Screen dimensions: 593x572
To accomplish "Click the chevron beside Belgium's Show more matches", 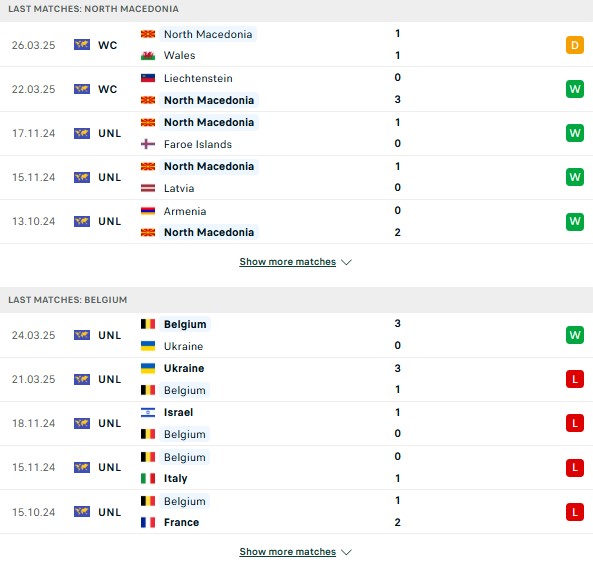I will [x=346, y=552].
